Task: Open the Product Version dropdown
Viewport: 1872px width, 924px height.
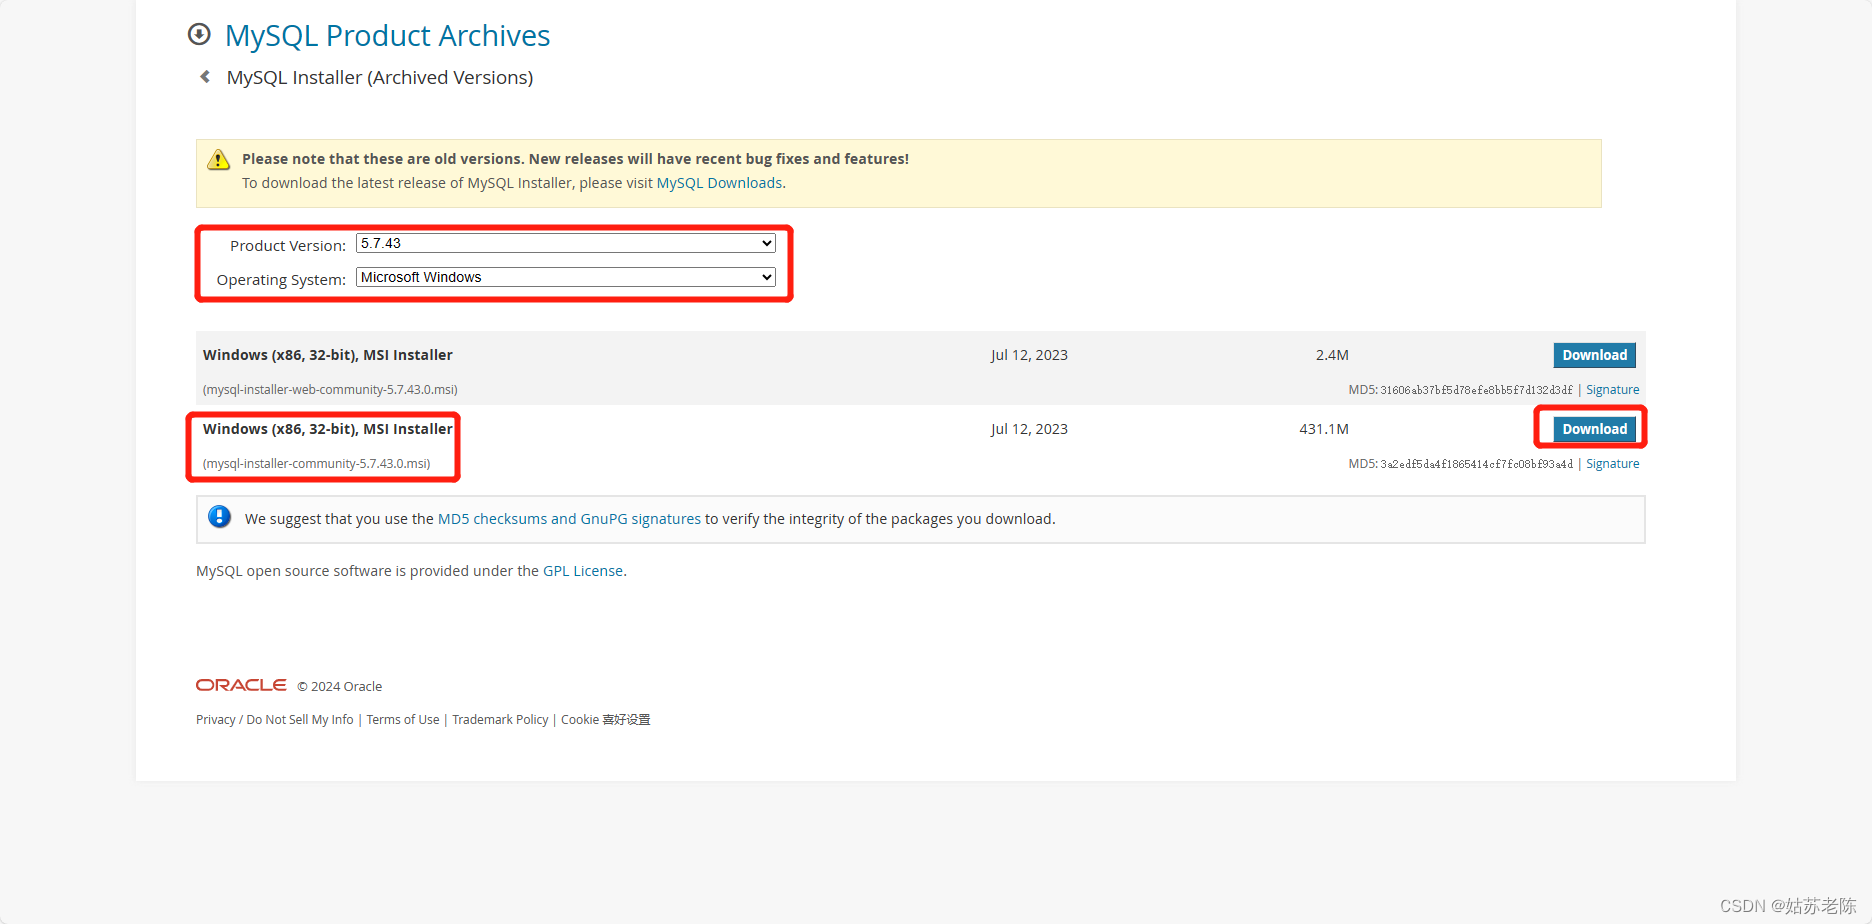Action: click(566, 243)
